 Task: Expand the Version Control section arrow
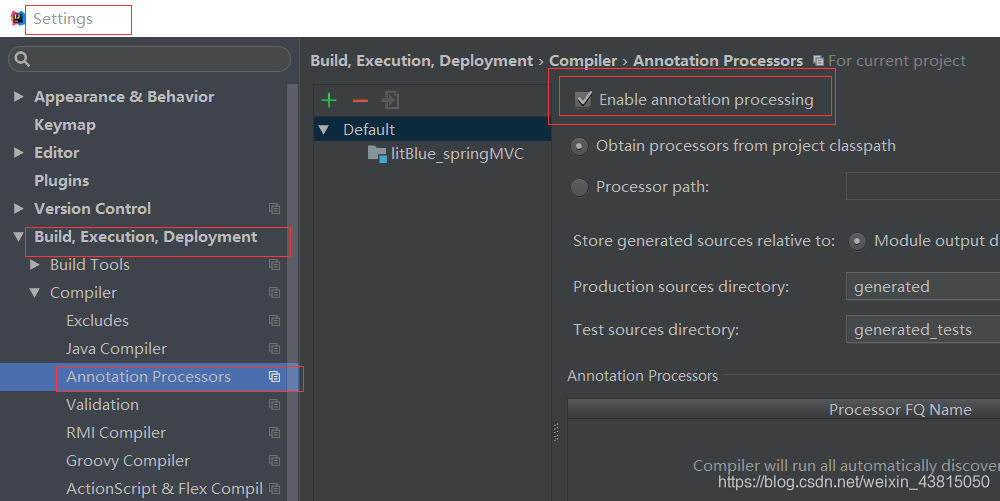[18, 209]
